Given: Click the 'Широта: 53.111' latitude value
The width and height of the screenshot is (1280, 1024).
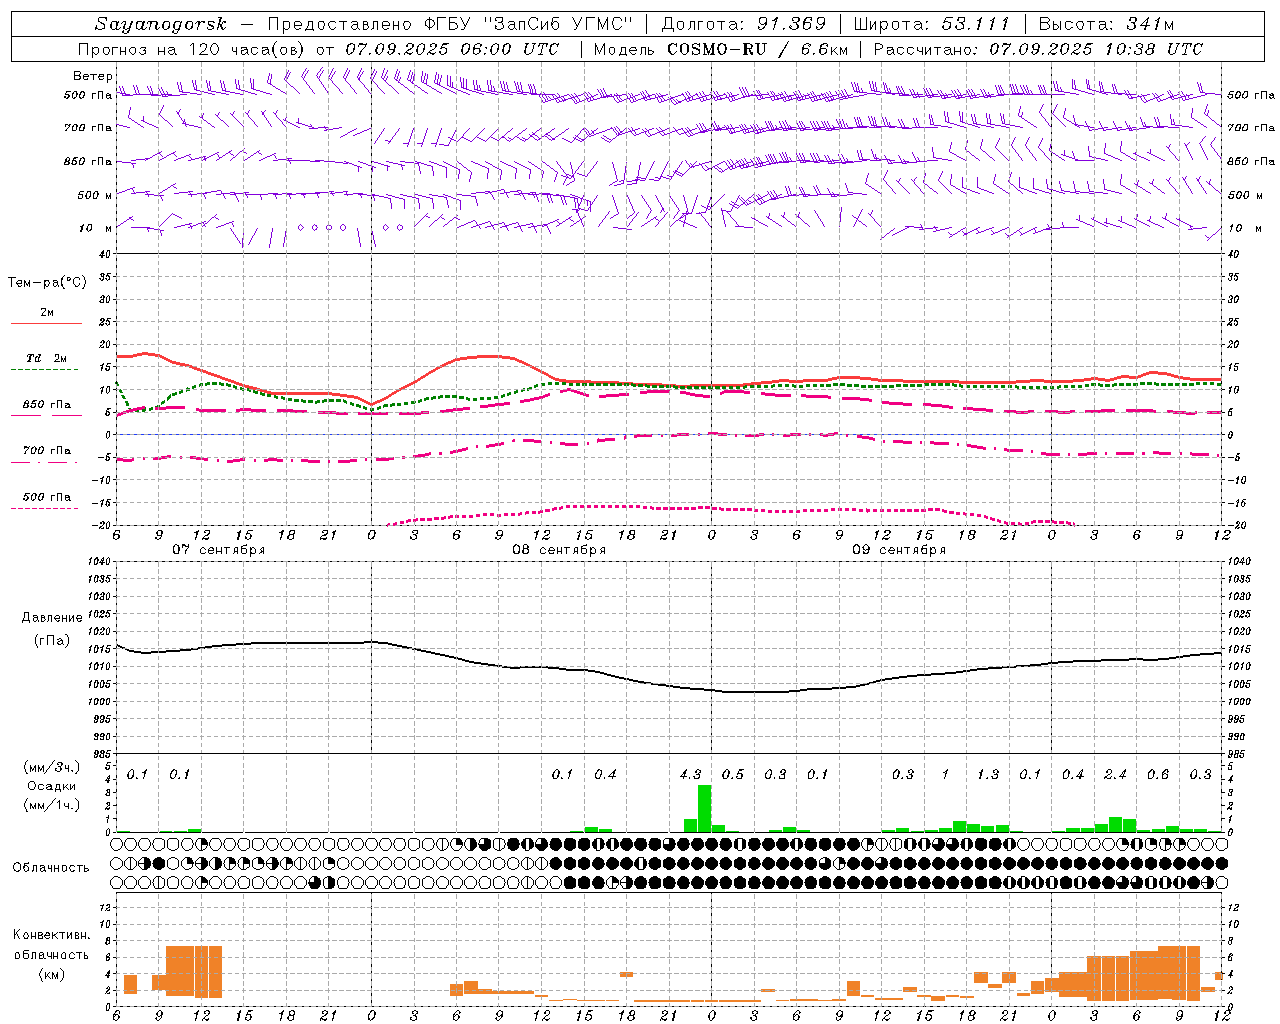Looking at the screenshot, I should point(932,24).
